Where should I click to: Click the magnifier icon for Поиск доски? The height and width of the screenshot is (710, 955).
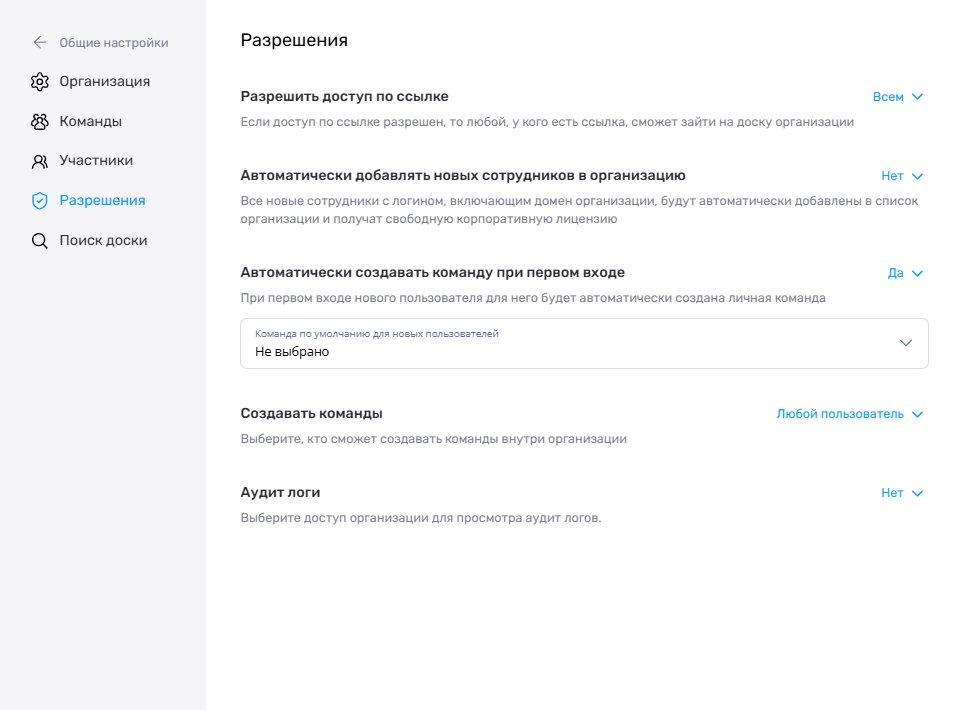pyautogui.click(x=40, y=241)
